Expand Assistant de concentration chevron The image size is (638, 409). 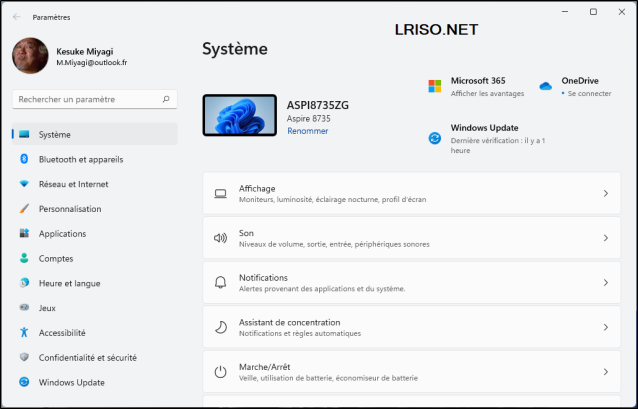click(x=606, y=327)
